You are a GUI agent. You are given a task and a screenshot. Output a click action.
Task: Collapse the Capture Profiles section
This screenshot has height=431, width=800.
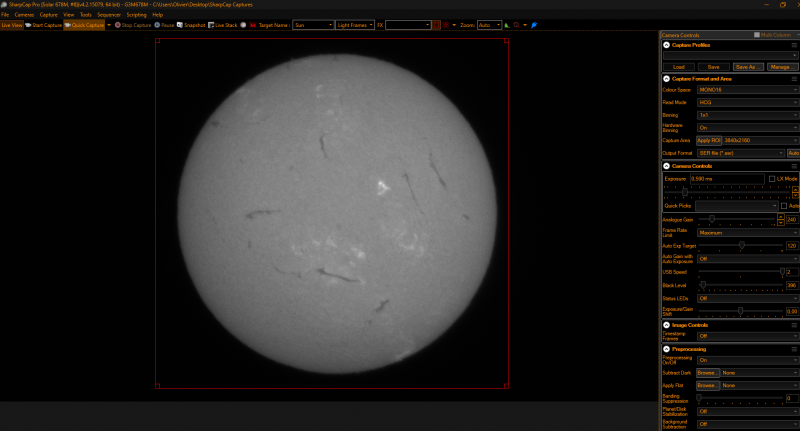[666, 45]
